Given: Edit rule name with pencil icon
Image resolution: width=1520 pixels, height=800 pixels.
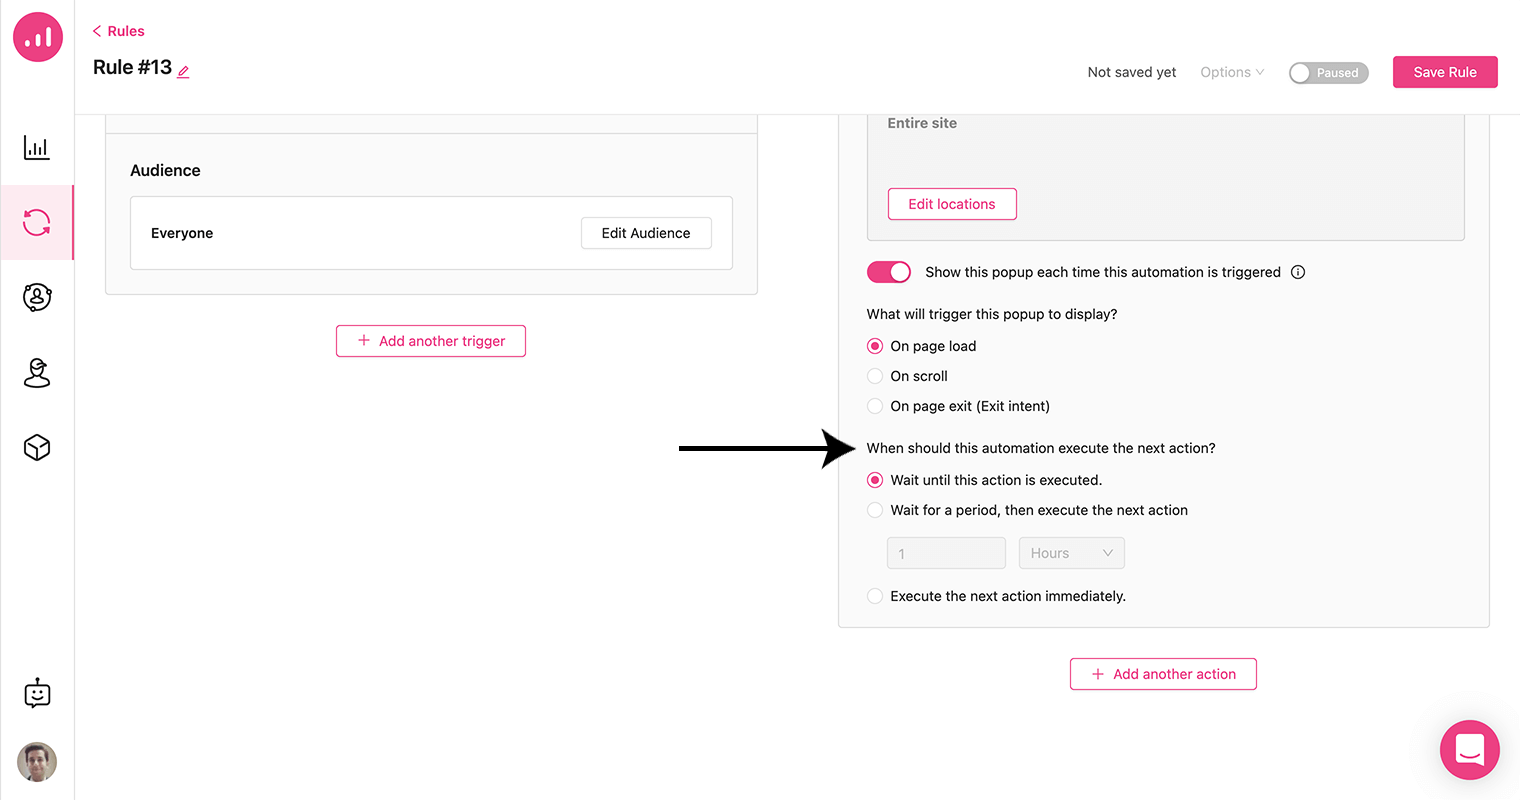Looking at the screenshot, I should (x=184, y=71).
